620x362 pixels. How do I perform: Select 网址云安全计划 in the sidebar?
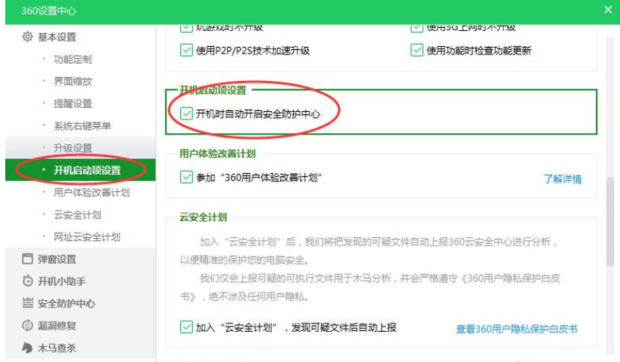click(87, 237)
